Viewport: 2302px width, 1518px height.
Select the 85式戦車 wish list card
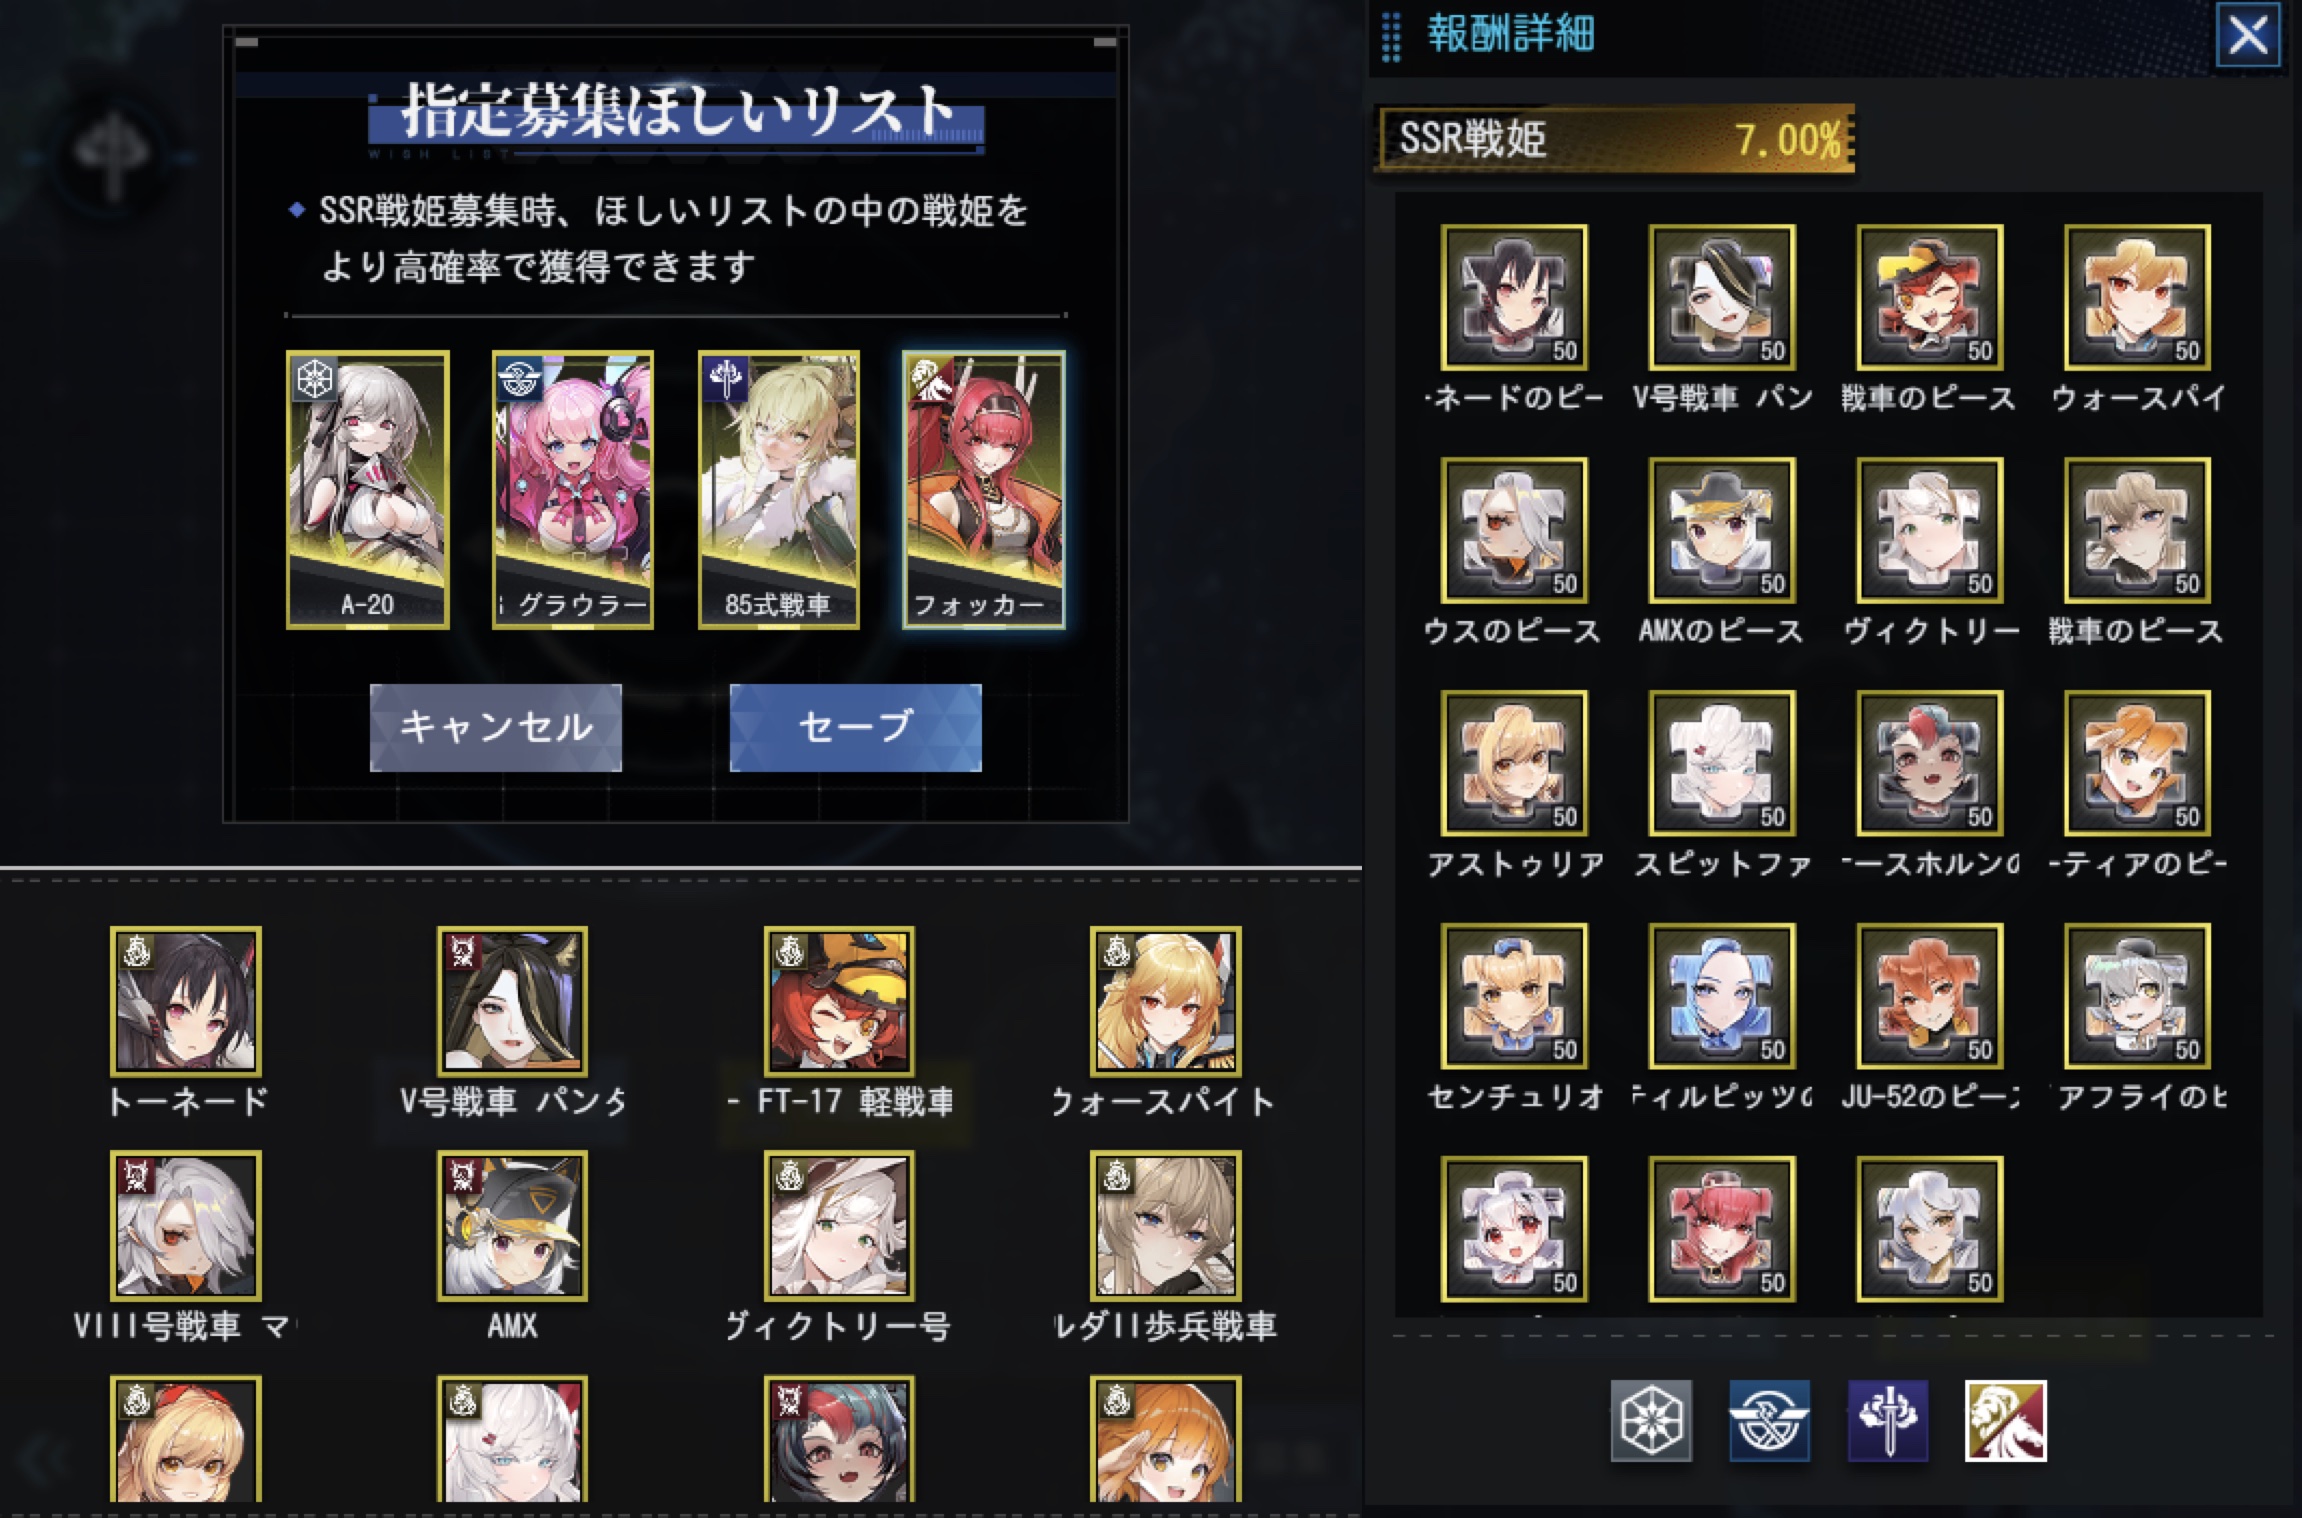coord(779,489)
